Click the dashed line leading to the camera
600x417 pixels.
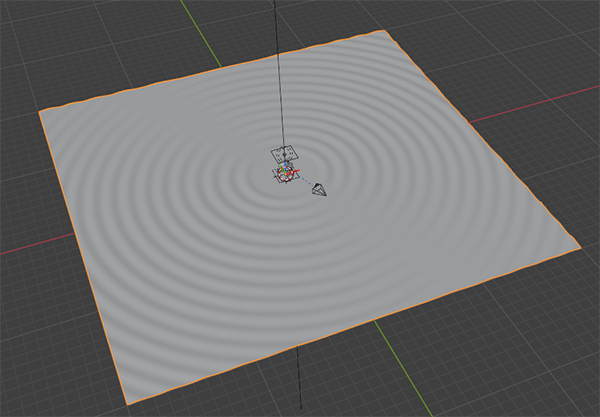[x=302, y=181]
